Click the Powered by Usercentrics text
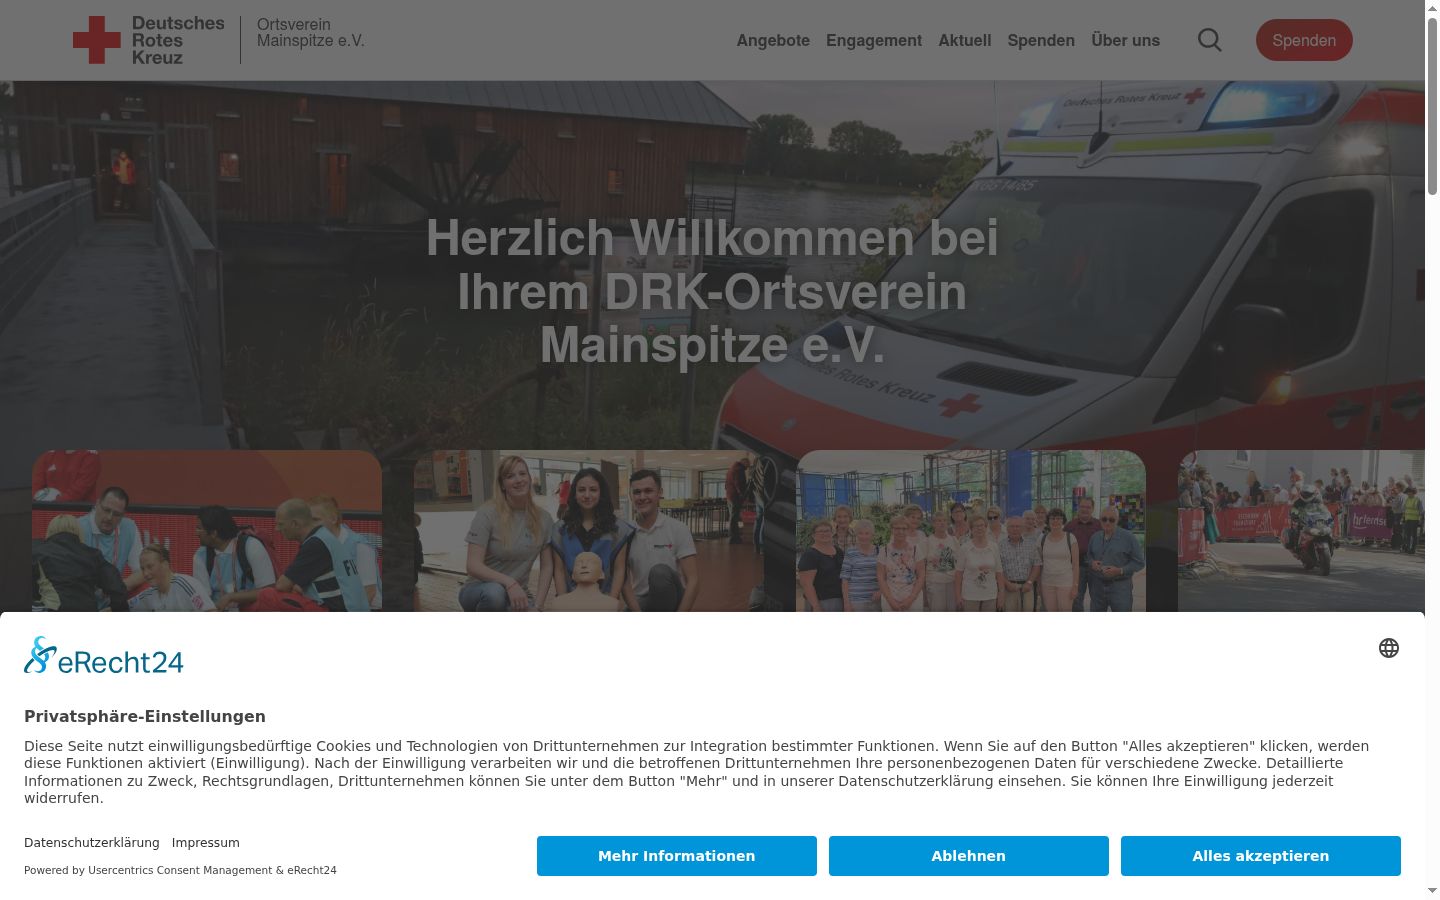This screenshot has width=1440, height=900. coord(180,870)
